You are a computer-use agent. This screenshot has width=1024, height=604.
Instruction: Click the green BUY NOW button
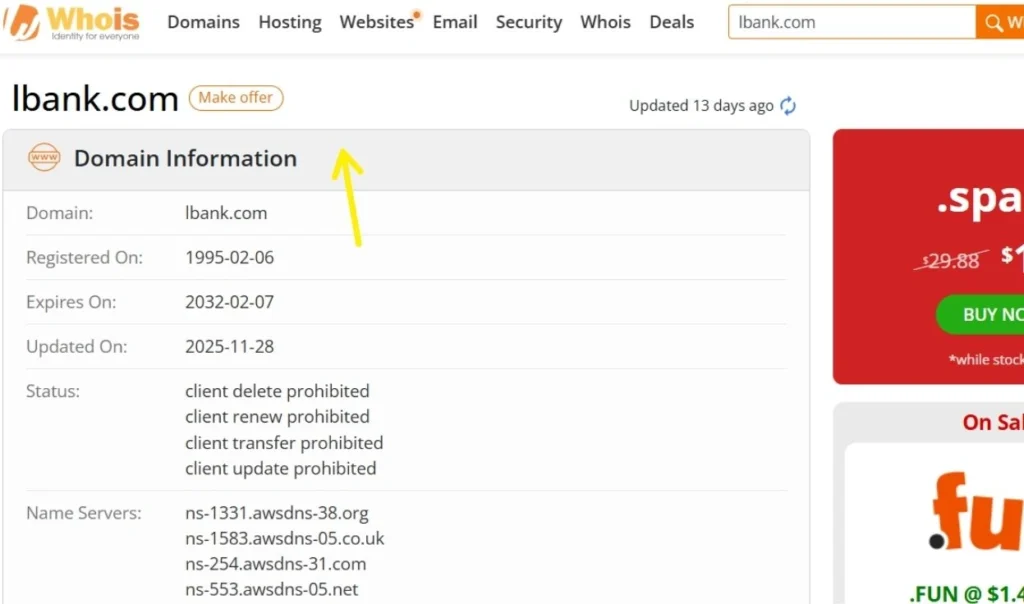point(981,314)
